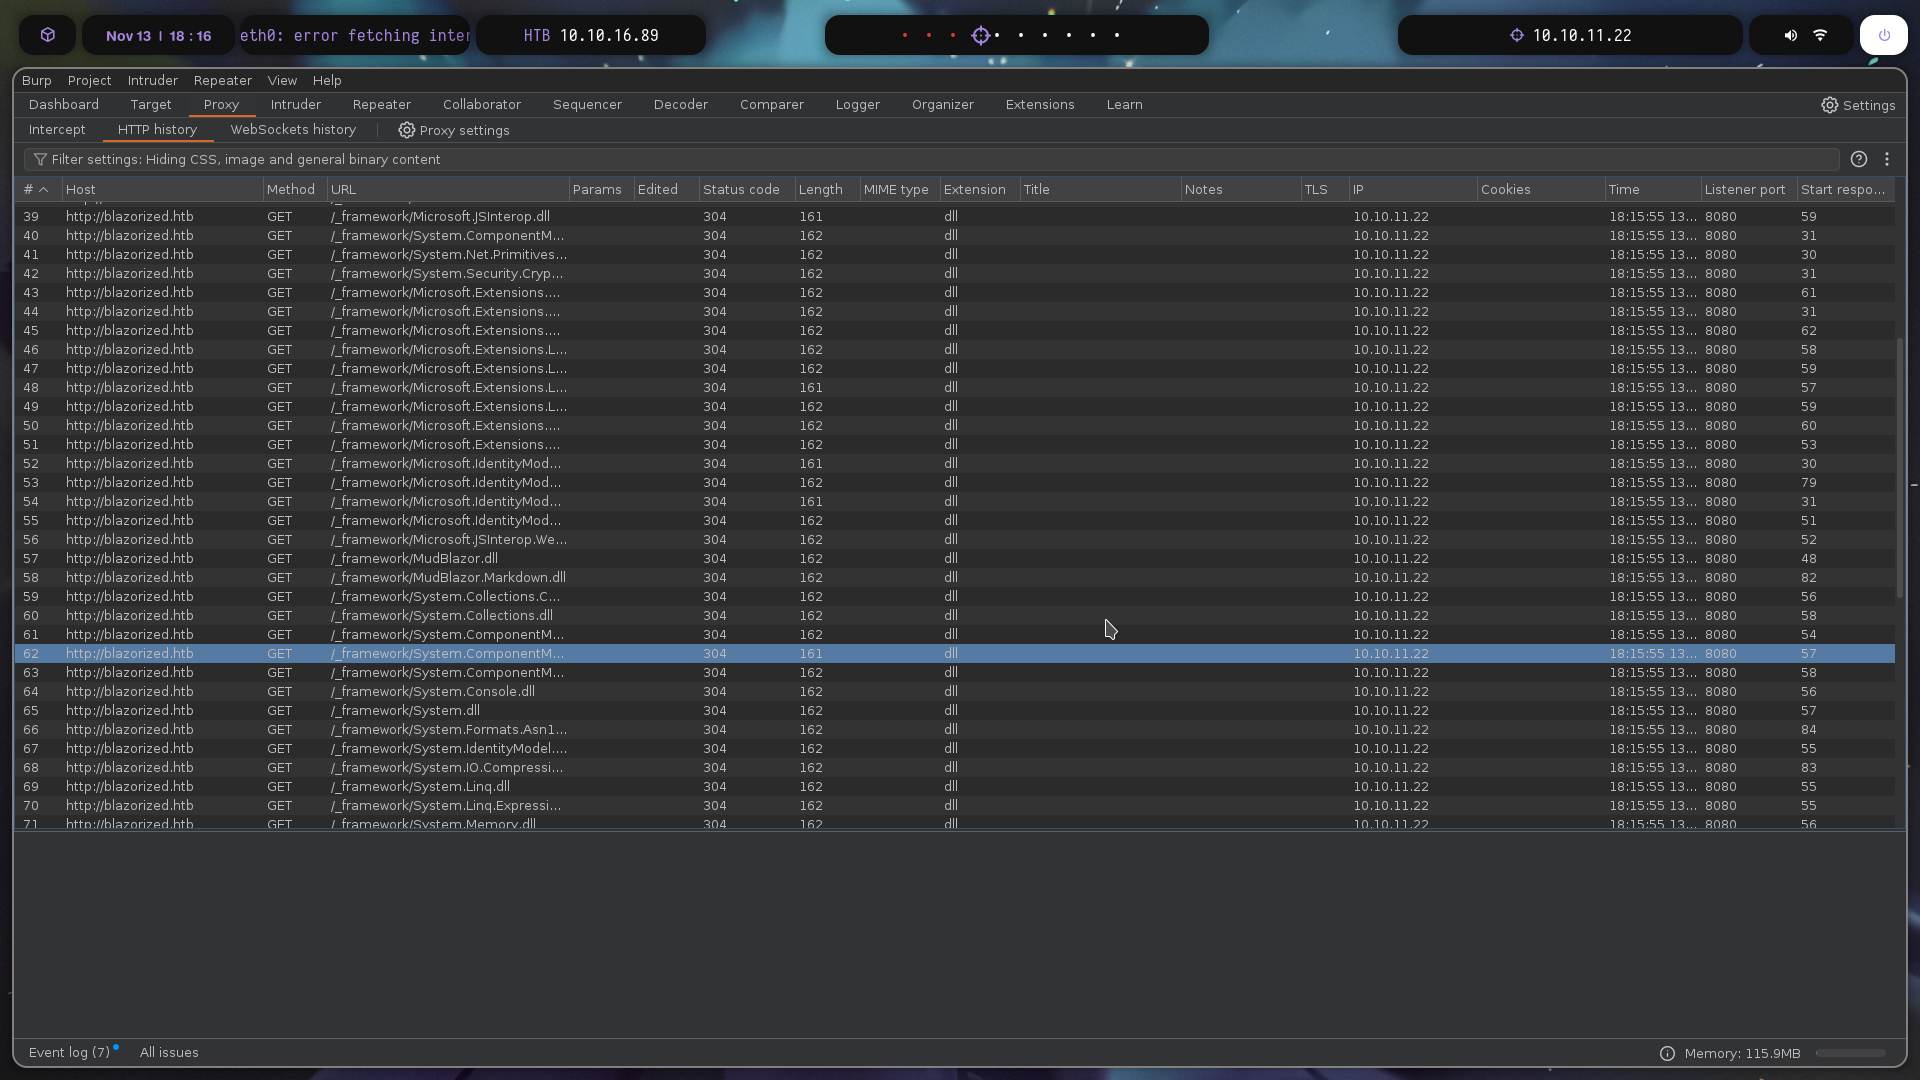Screen dimensions: 1920x1080
Task: Switch to the Learn tab
Action: [x=1125, y=104]
